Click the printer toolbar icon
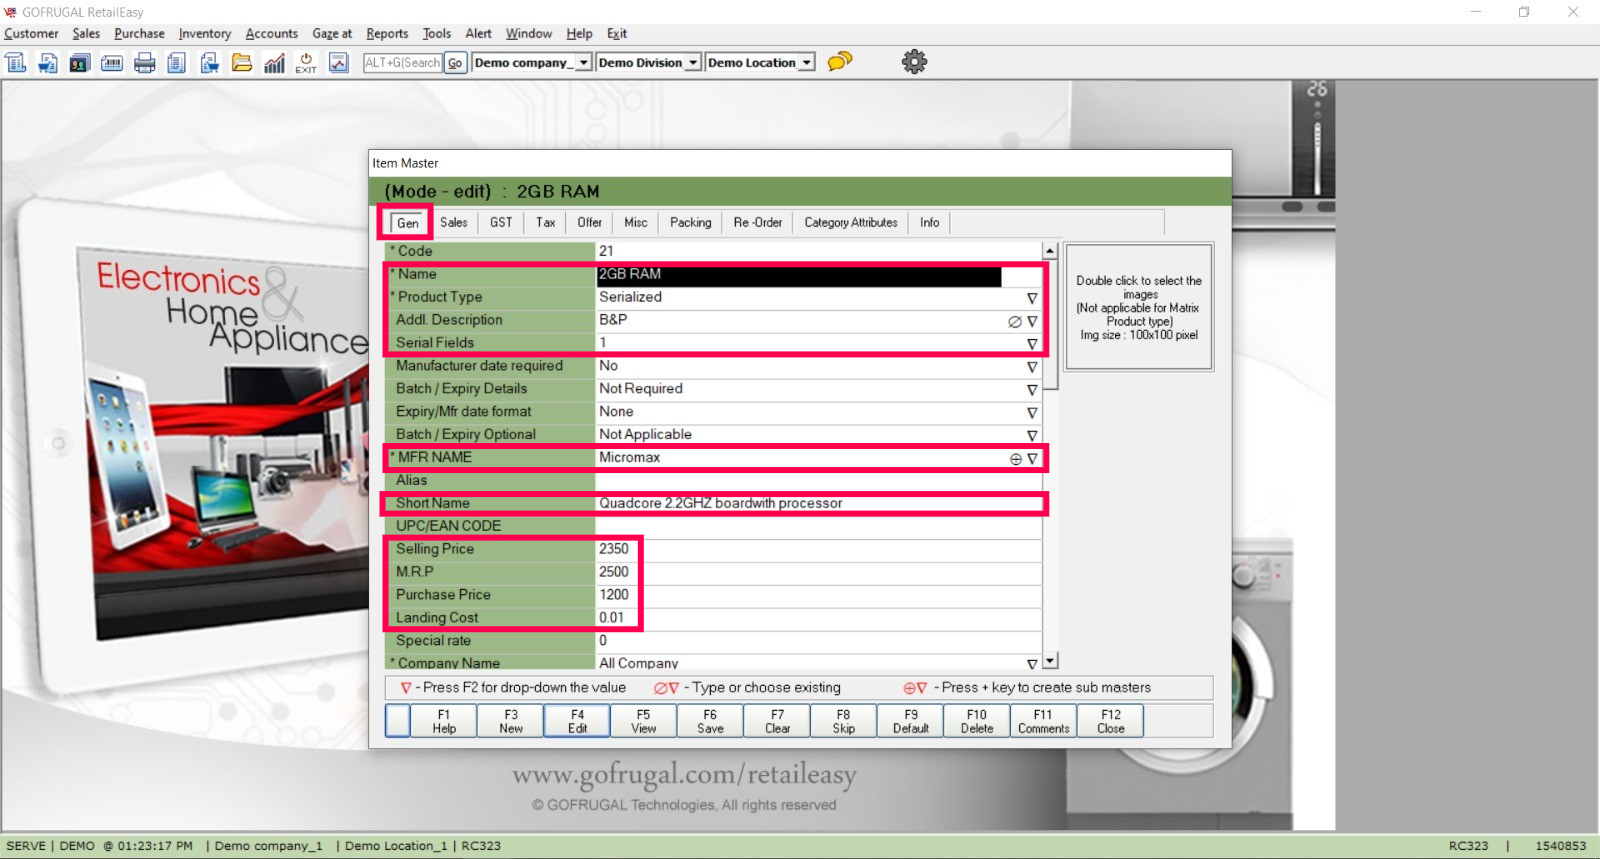The height and width of the screenshot is (859, 1600). click(x=145, y=63)
